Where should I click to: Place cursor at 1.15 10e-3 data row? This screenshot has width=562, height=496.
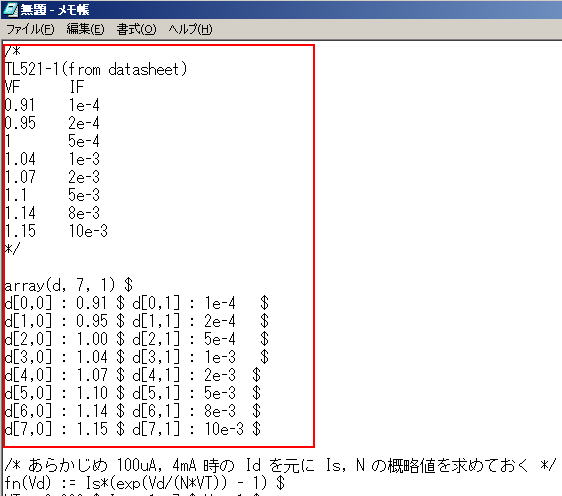56,231
